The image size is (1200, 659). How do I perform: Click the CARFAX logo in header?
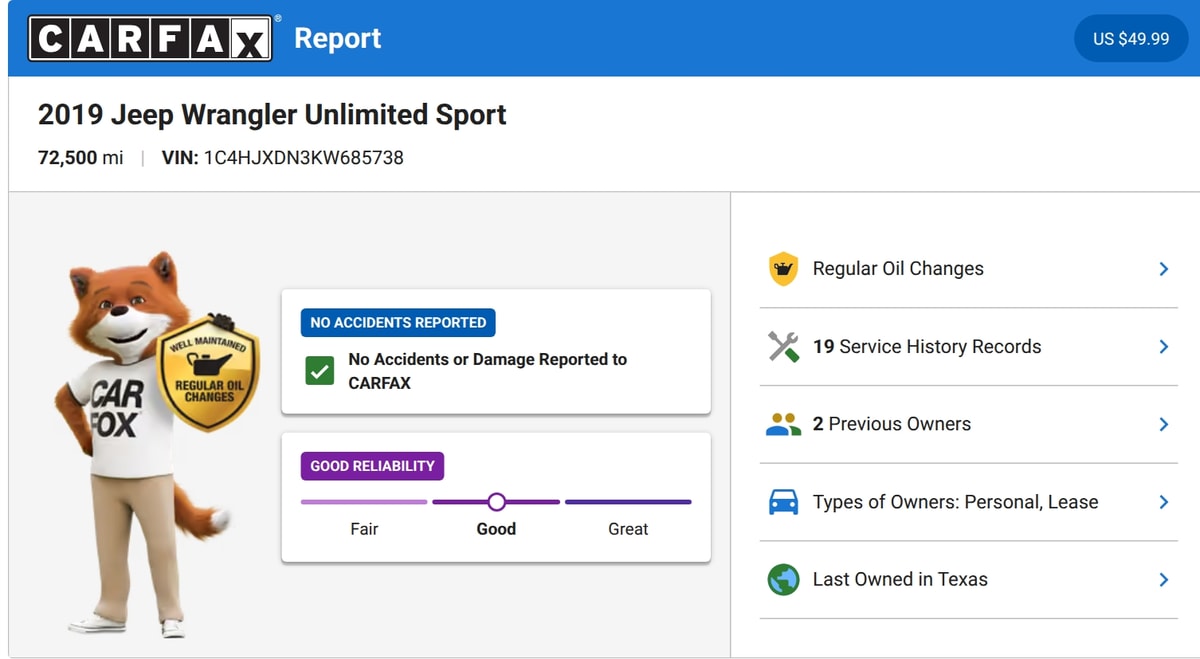[x=150, y=38]
